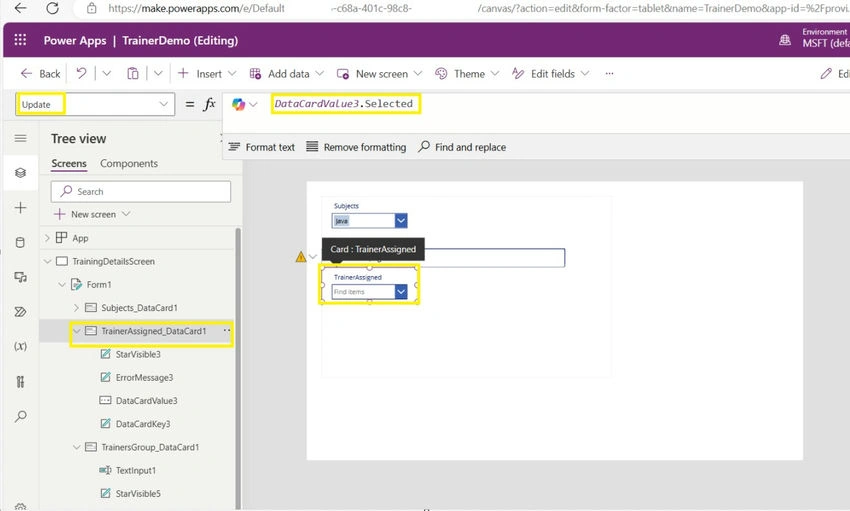Open the TrainerAssigned combo box dropdown arrow
The height and width of the screenshot is (511, 850).
click(401, 292)
